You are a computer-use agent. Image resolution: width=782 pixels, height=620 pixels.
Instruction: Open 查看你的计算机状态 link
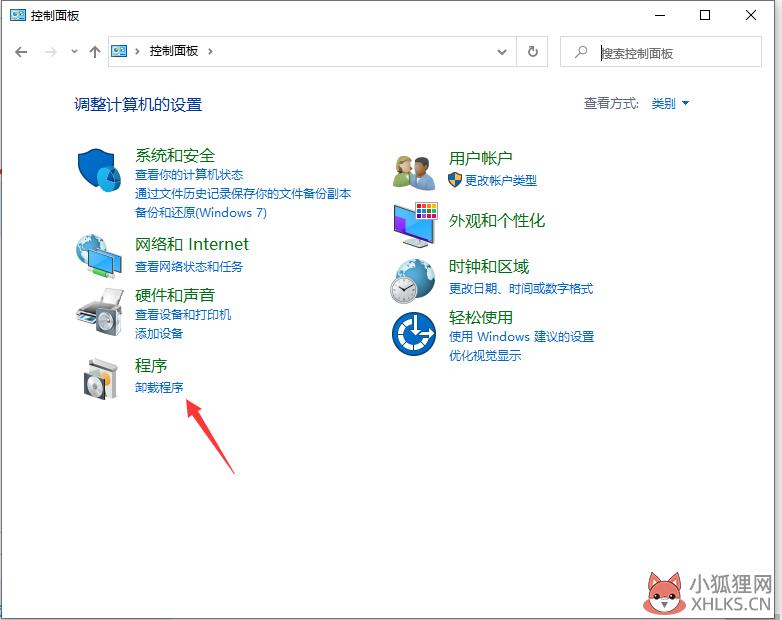[189, 175]
